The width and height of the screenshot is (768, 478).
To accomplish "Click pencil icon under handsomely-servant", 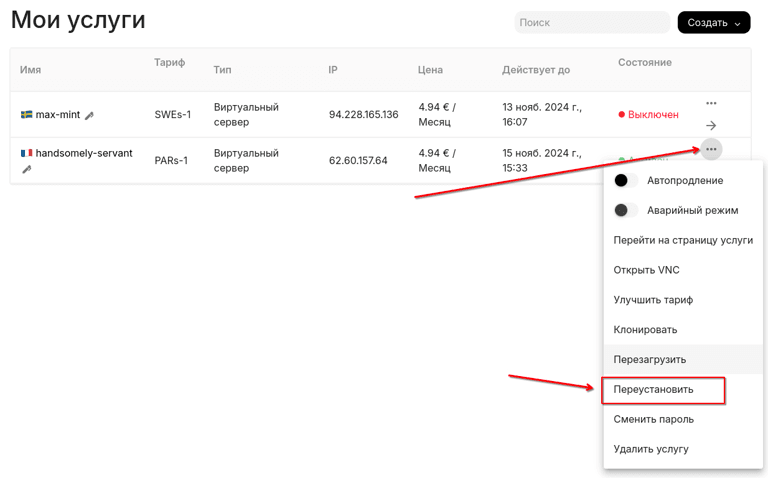I will point(27,170).
